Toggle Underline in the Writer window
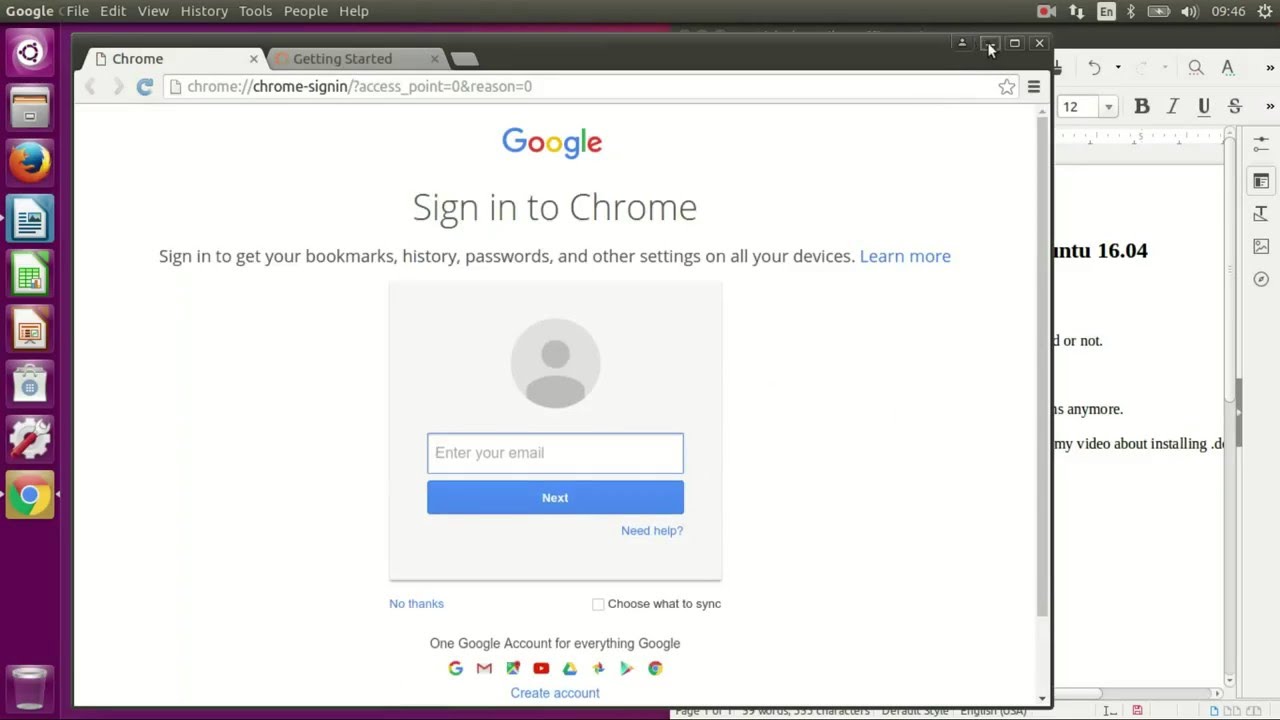This screenshot has height=720, width=1280. [1204, 106]
